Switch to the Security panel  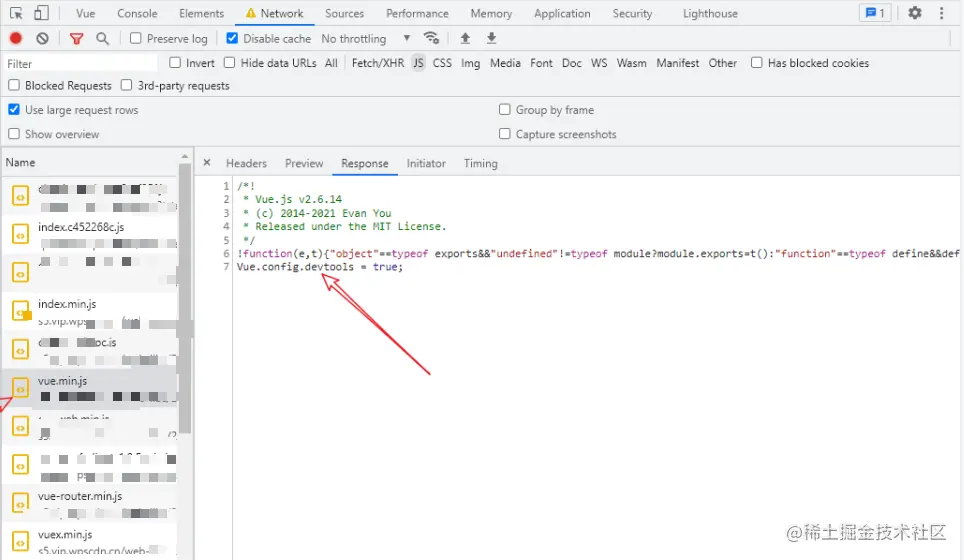click(x=632, y=14)
